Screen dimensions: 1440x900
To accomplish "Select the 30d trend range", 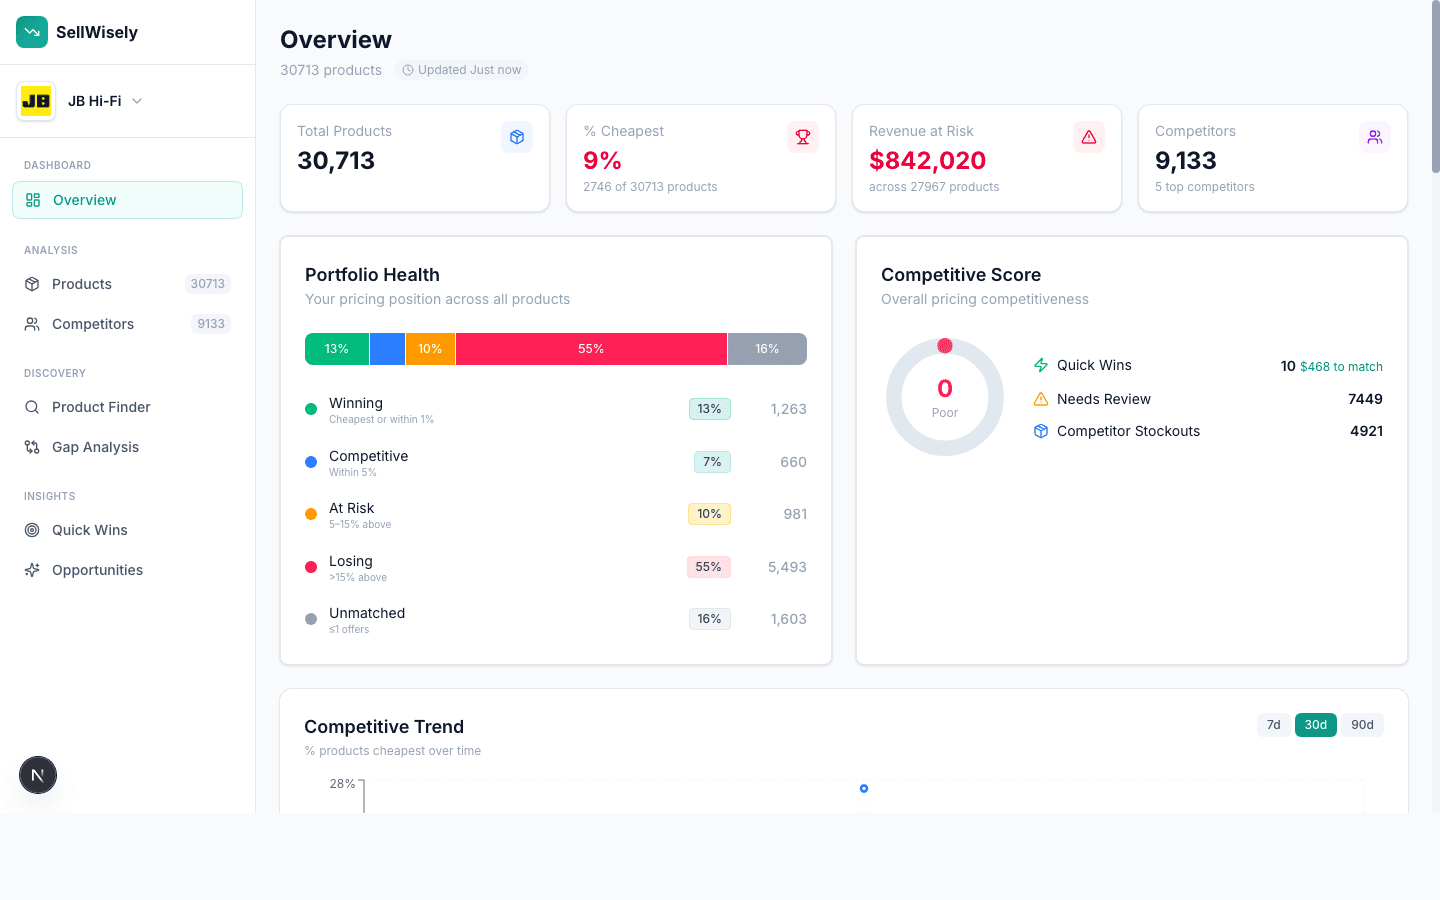I will (1315, 725).
